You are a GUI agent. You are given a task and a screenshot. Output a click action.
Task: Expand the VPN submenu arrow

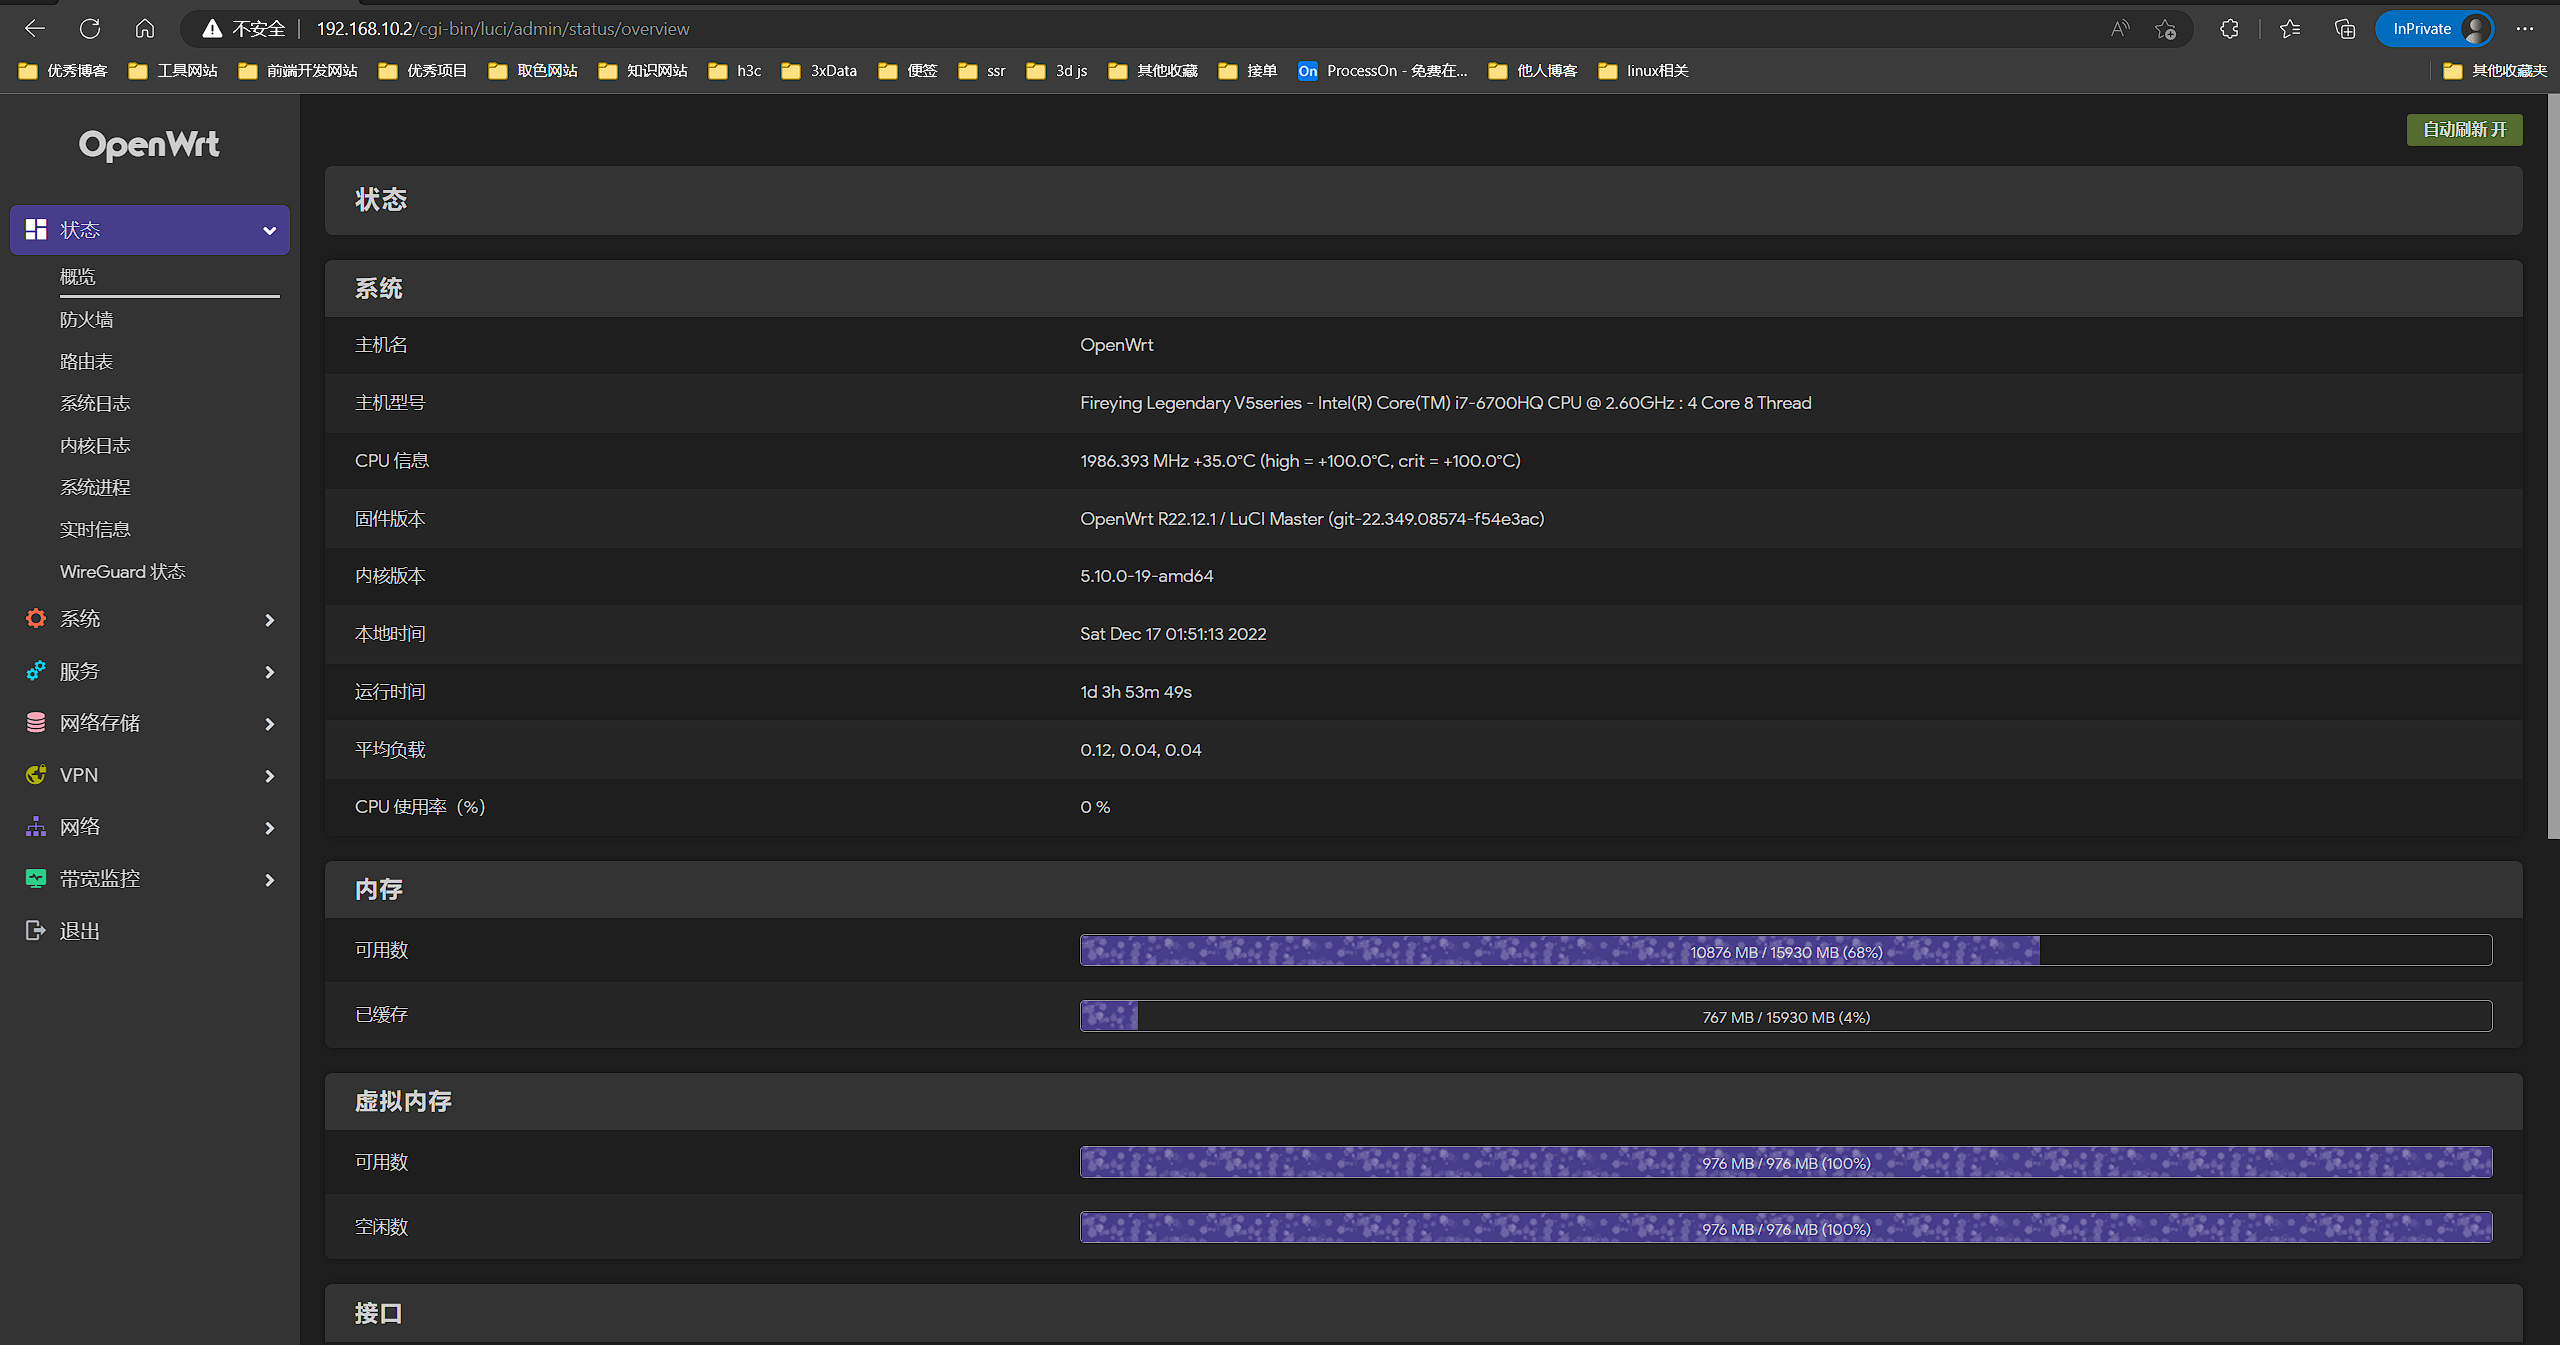269,776
